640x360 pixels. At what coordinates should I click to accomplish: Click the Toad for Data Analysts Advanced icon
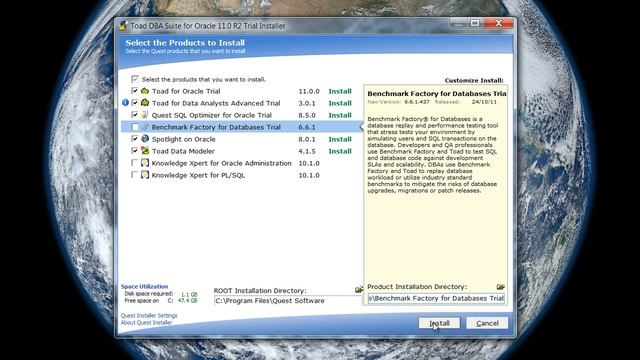[x=145, y=102]
